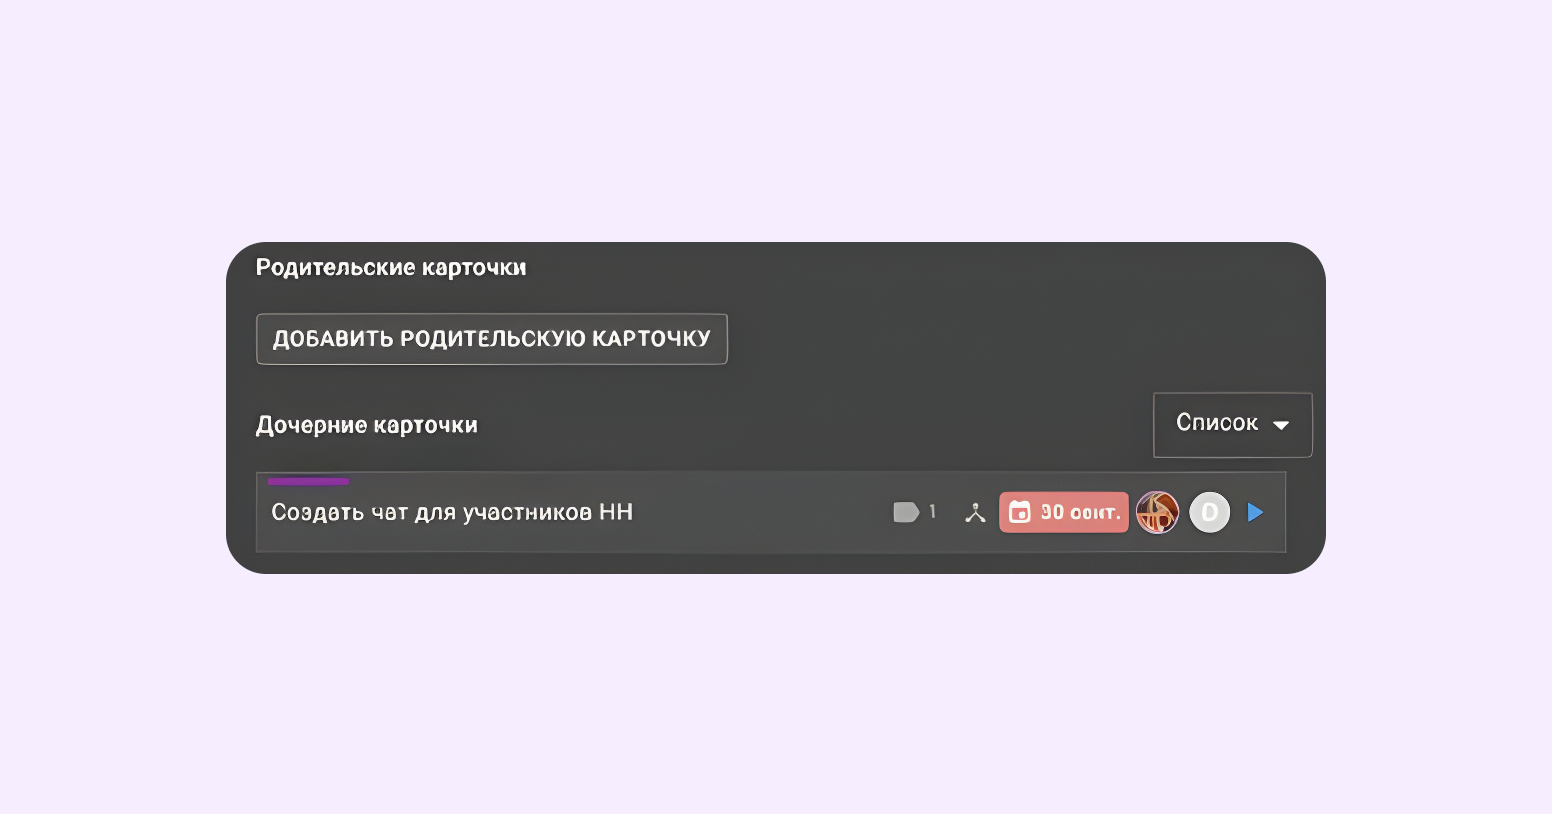Click the child-cards hierarchy icon in the row
The image size is (1552, 814).
tap(975, 513)
